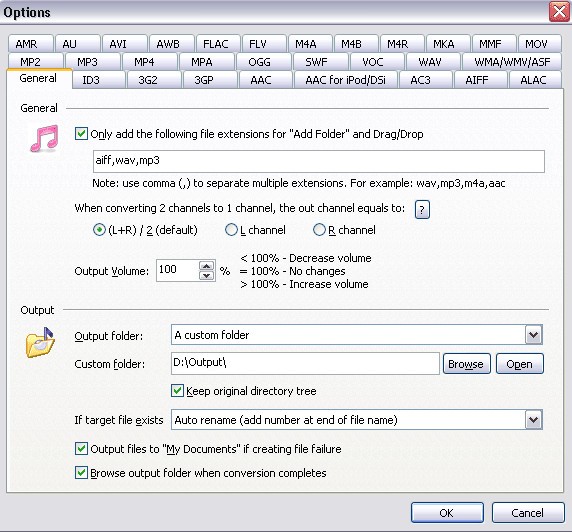Toggle Browse output folder when conversion completes
572x532 pixels.
(81, 473)
